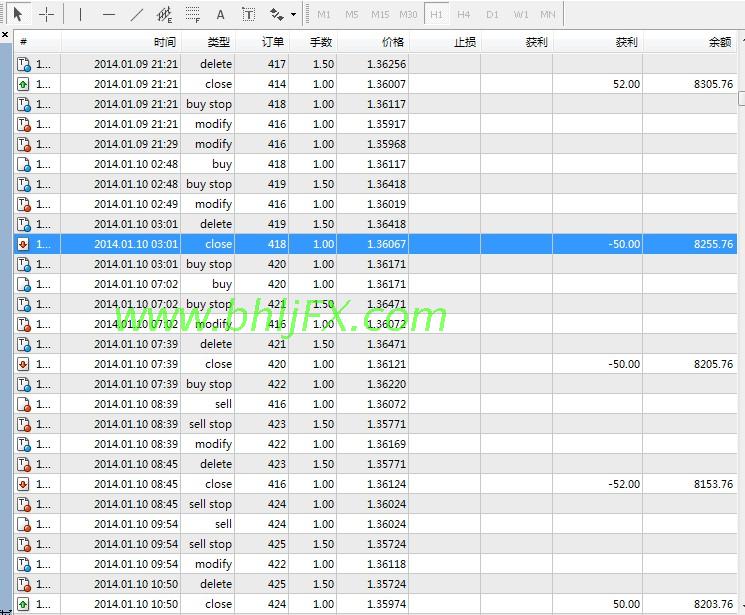The height and width of the screenshot is (615, 745).
Task: Click red icon of close 420 row
Action: coord(23,364)
